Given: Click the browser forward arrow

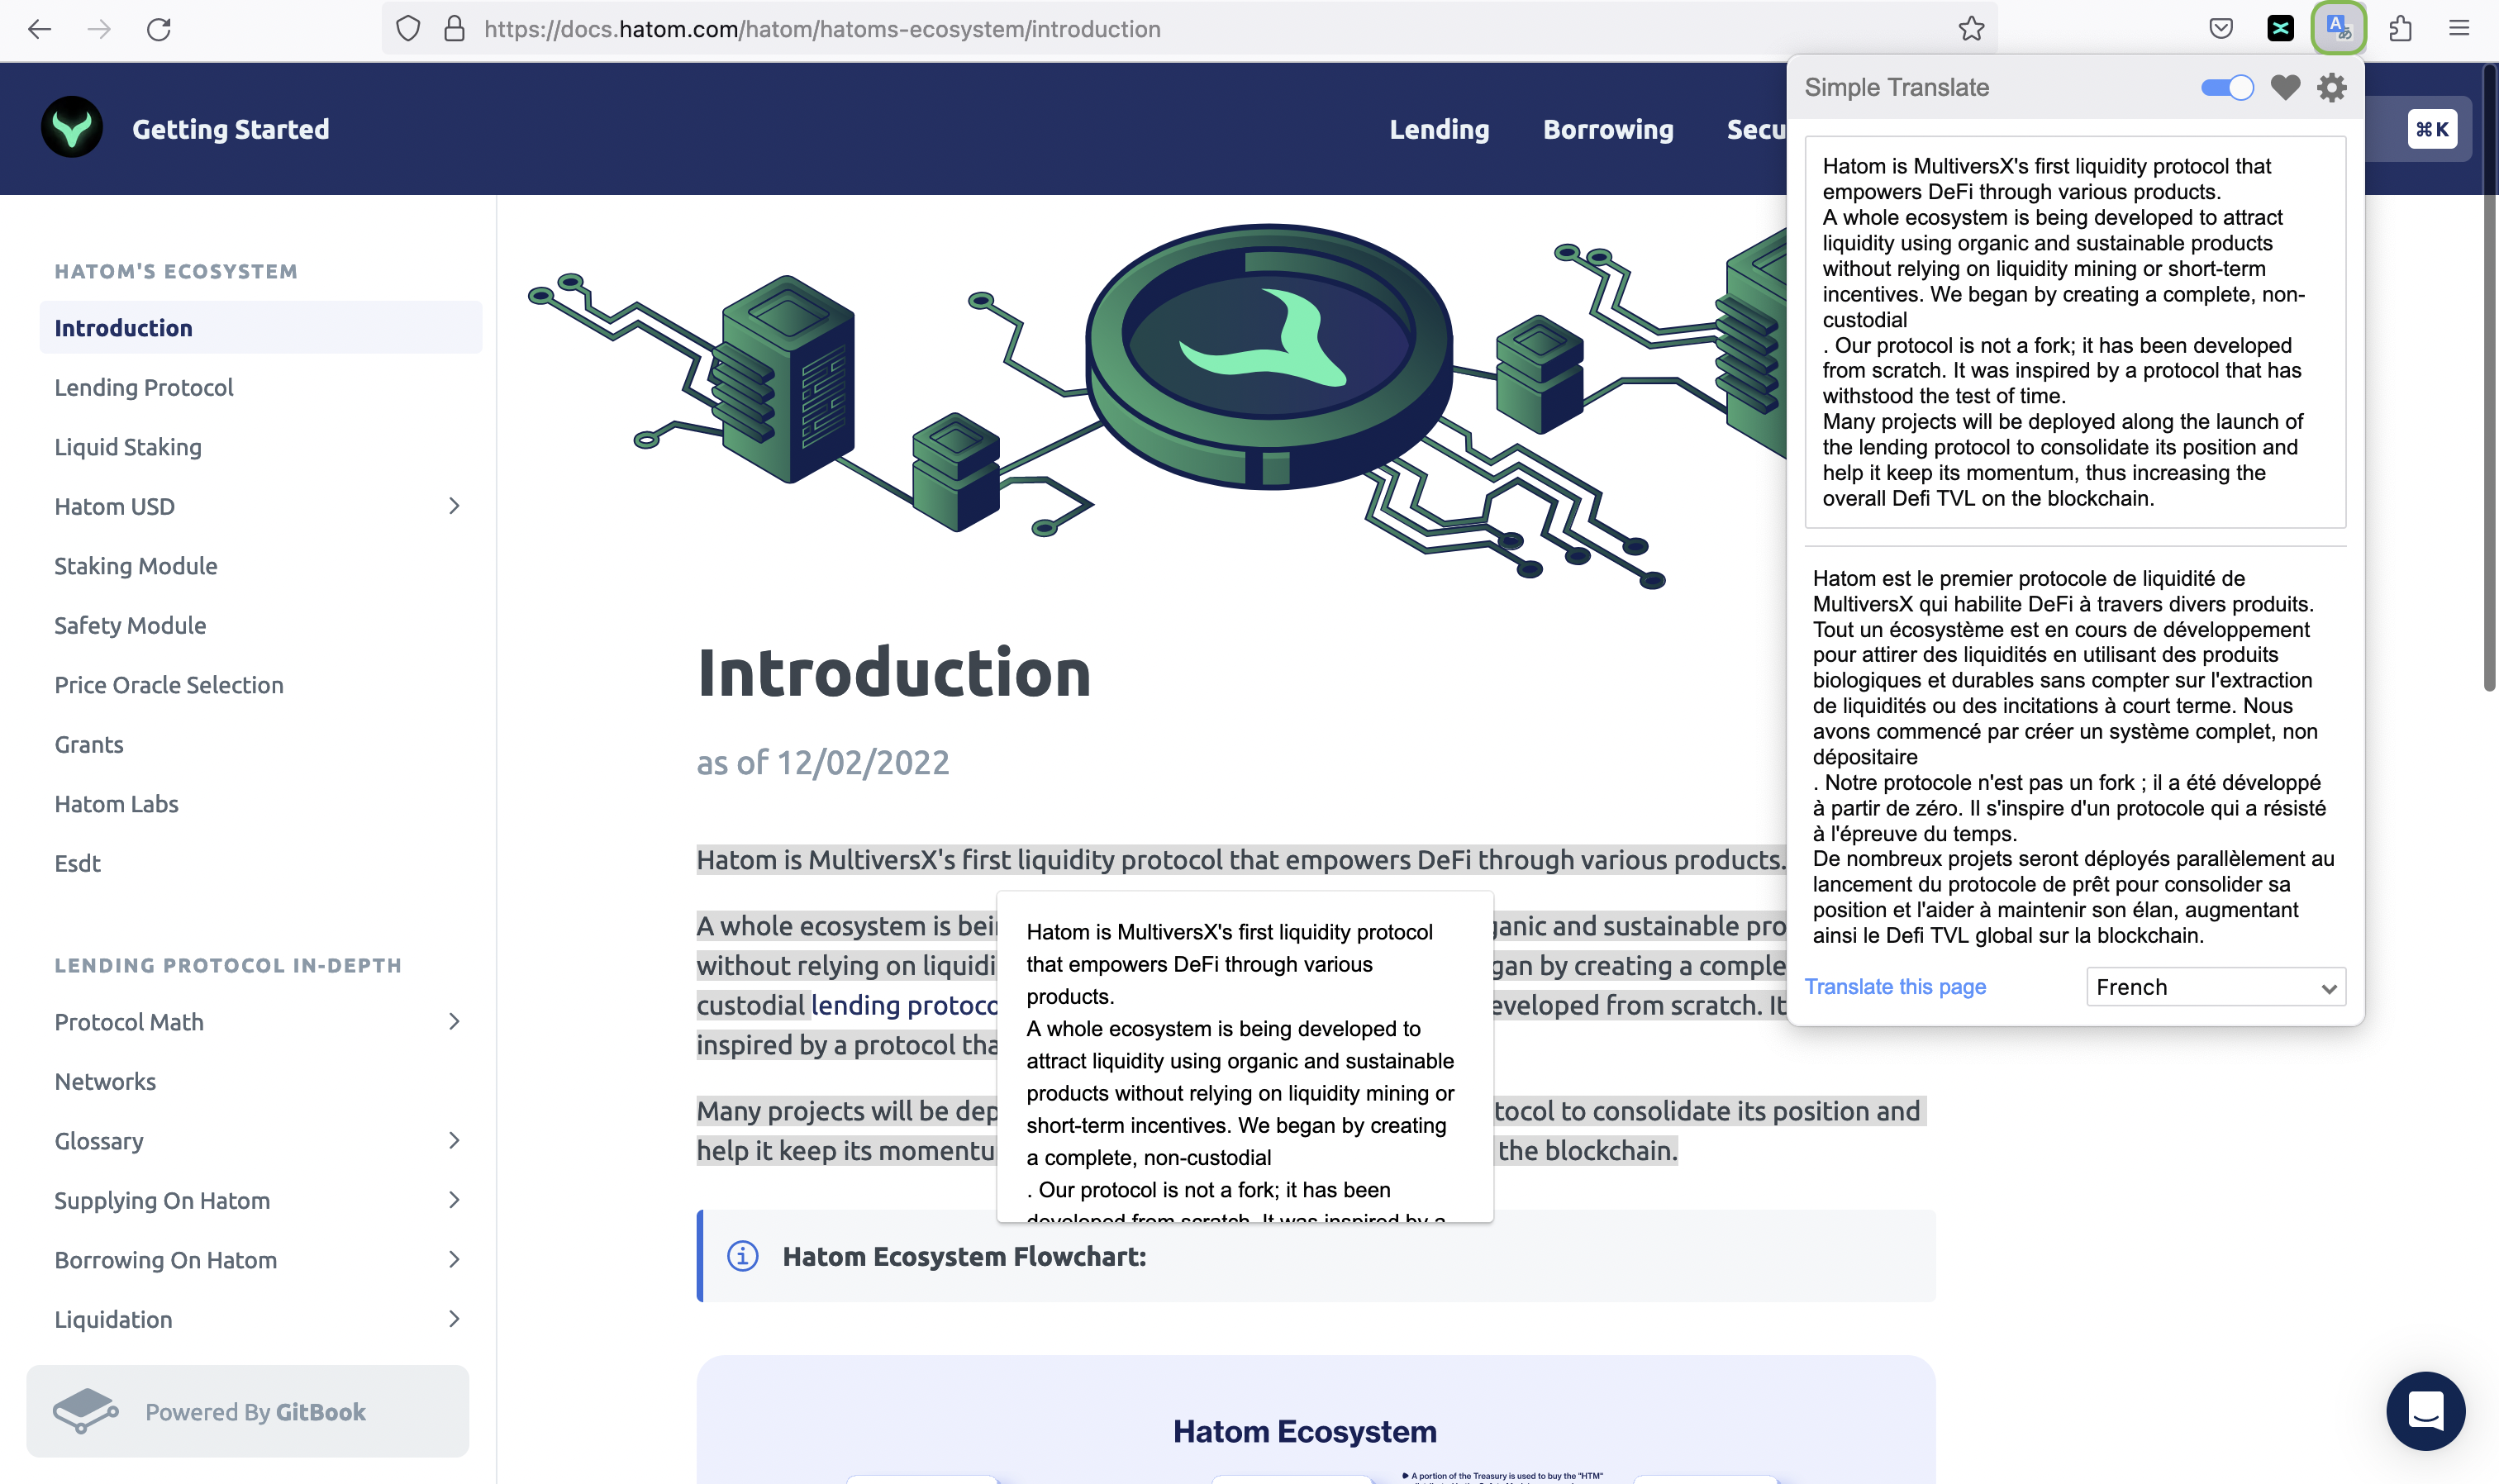Looking at the screenshot, I should pos(99,29).
